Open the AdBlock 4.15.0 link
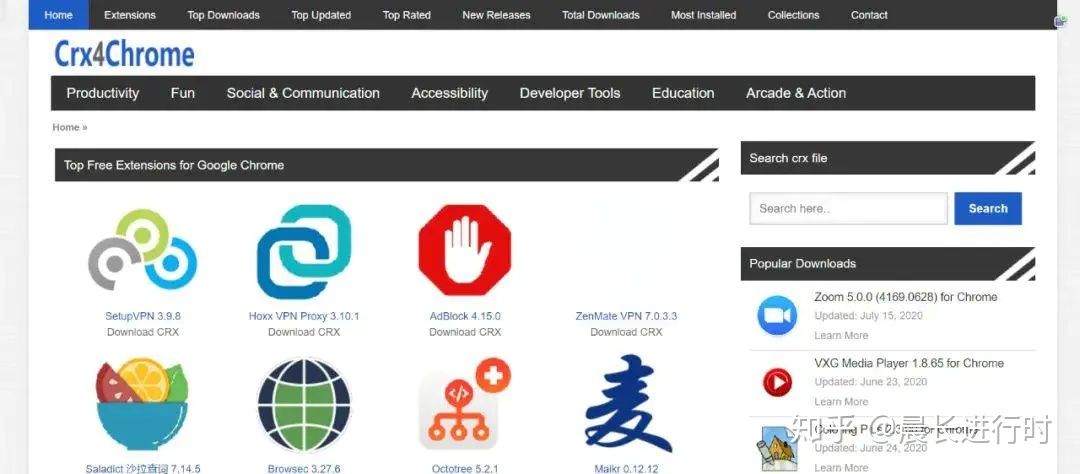 tap(465, 316)
